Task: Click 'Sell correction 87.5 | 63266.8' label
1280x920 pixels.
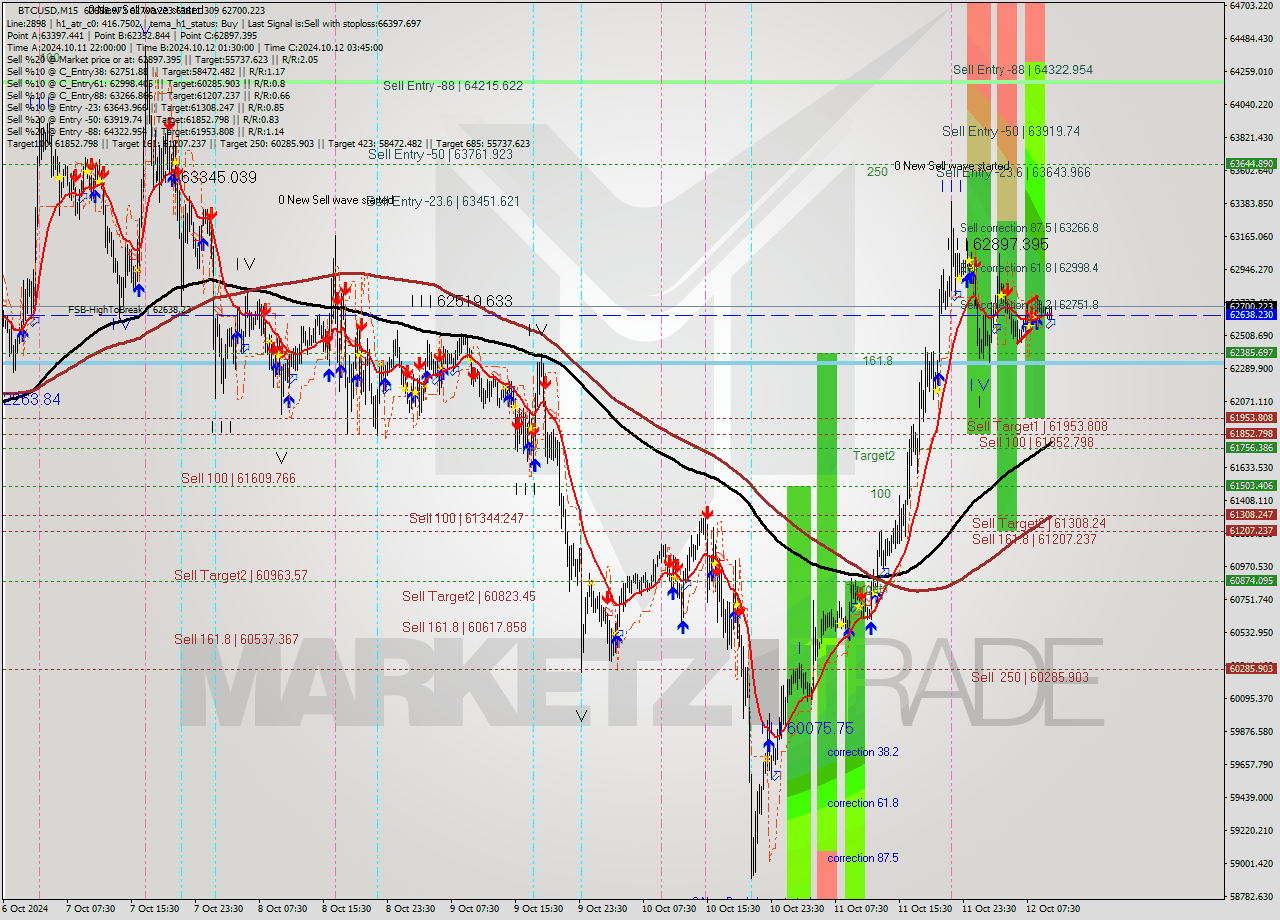Action: pos(1029,228)
